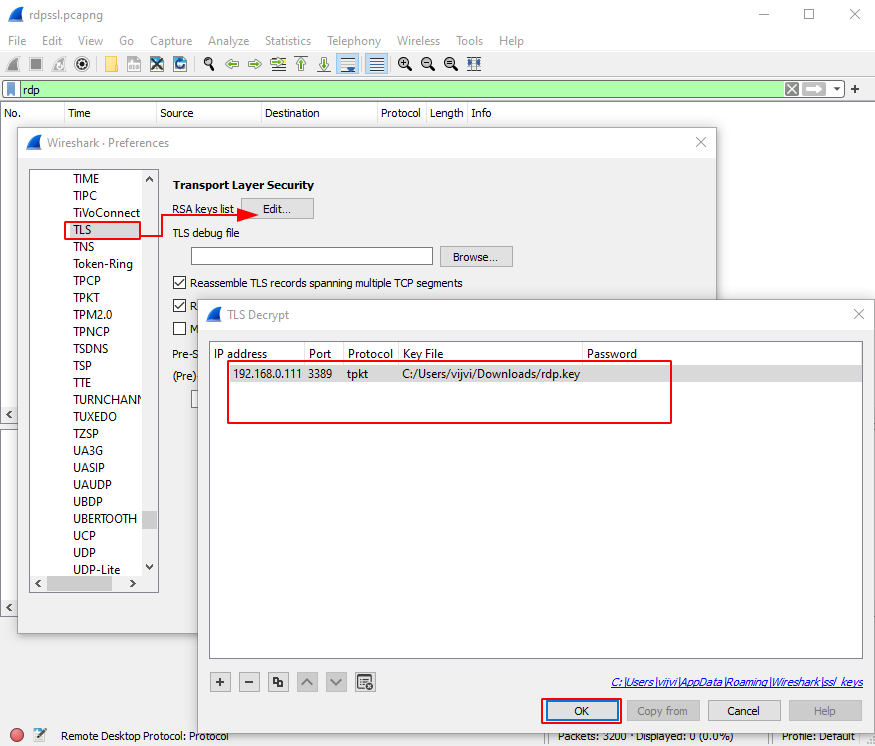Screen dimensions: 875x746
Task: Edit capture file properties status icon
Action: pos(40,735)
